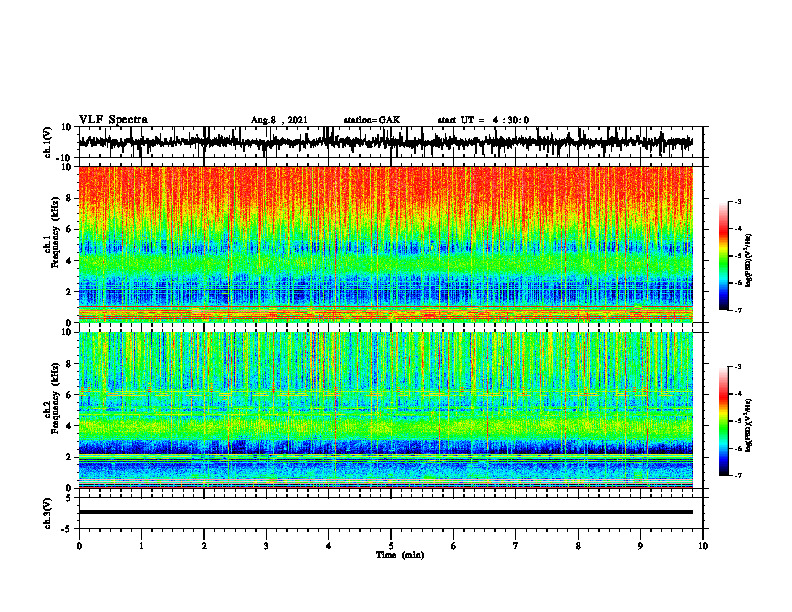Screen dimensions: 792x612
Task: Click the ch.3 flat black voltage trace
Action: pyautogui.click(x=385, y=512)
